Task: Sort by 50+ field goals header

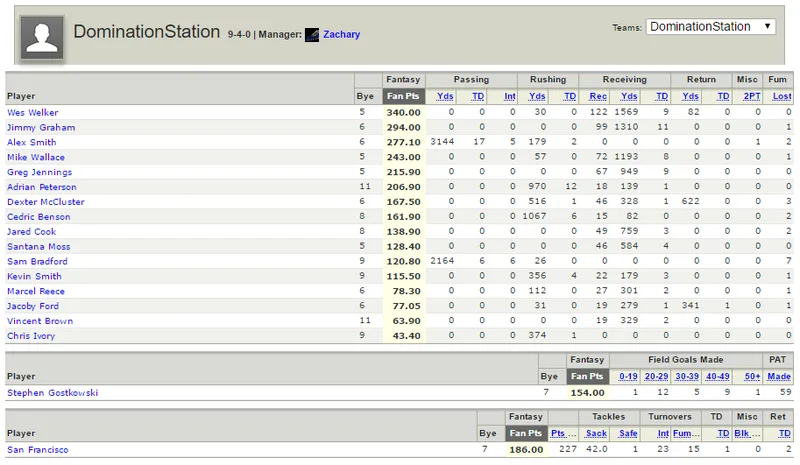Action: pos(752,376)
